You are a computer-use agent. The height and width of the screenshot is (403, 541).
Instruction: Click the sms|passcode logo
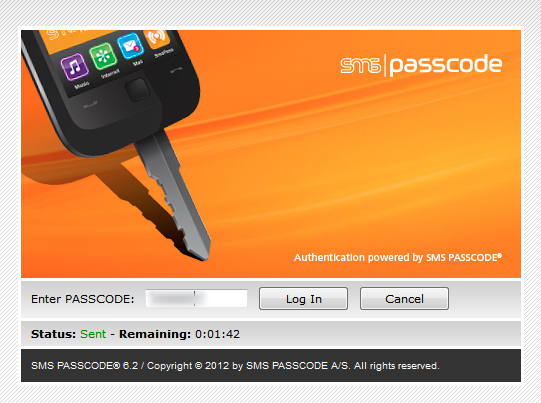421,65
